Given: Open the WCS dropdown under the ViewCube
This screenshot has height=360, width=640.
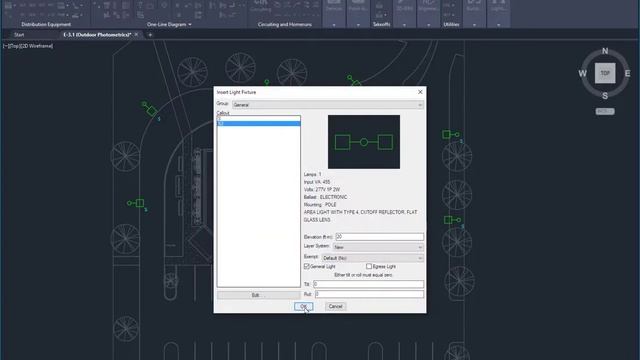Looking at the screenshot, I should coord(605,111).
